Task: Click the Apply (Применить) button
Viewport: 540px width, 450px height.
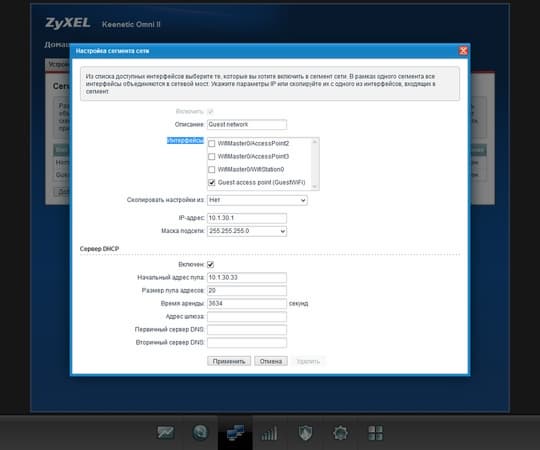Action: point(229,361)
